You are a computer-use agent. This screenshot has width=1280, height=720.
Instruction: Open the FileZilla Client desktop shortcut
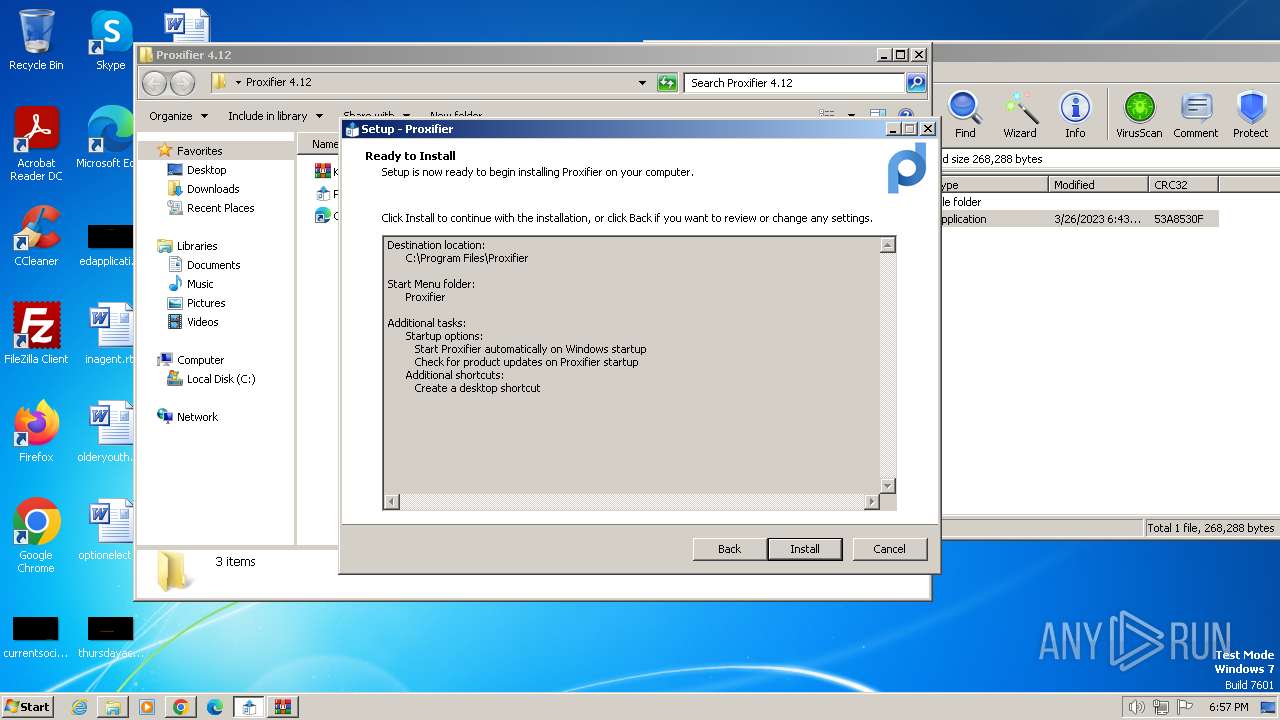(36, 334)
